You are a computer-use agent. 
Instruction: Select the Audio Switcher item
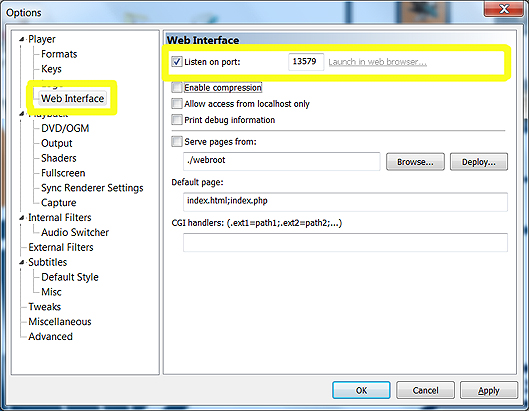pyautogui.click(x=75, y=232)
